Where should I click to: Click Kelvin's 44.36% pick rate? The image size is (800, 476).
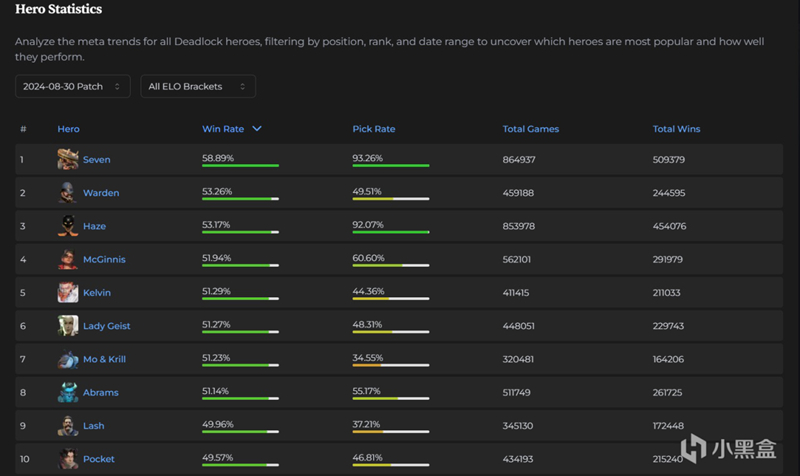tap(368, 291)
